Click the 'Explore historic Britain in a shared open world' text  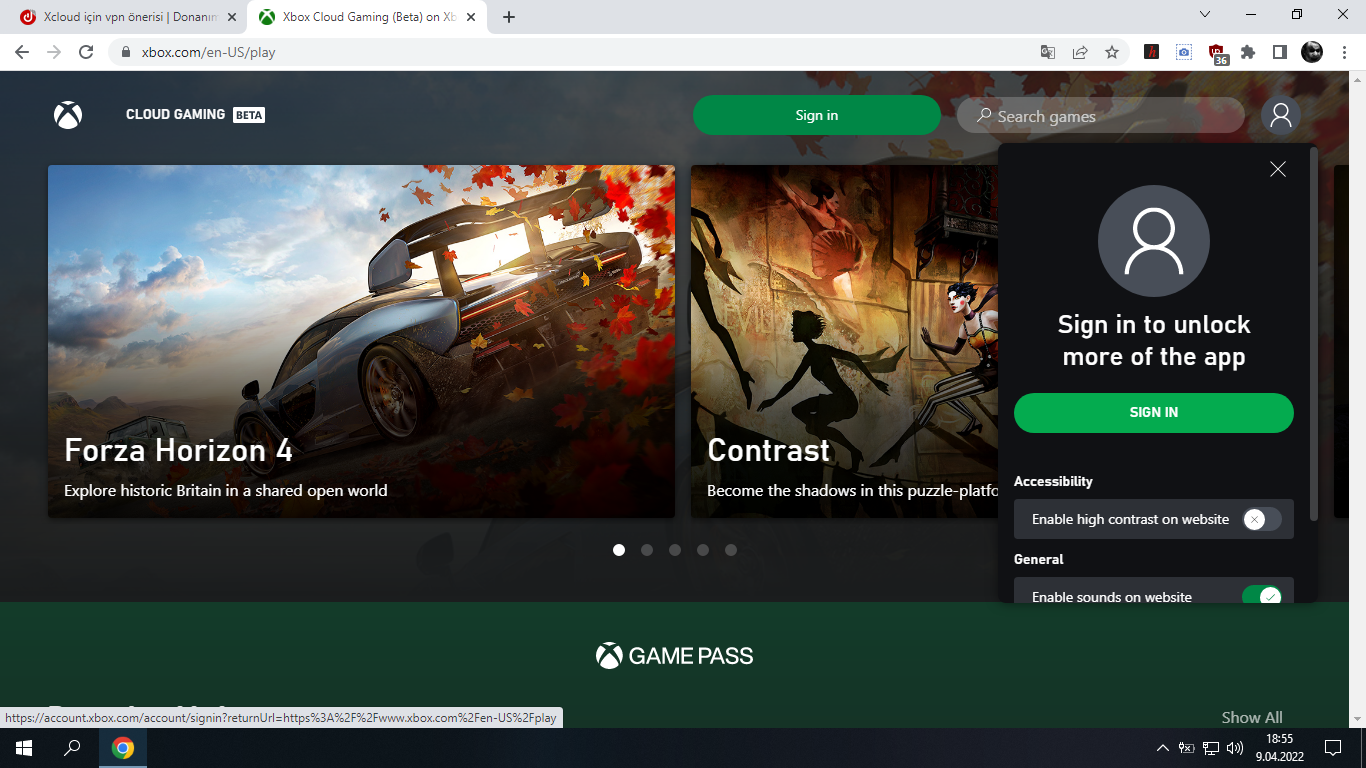[x=226, y=491]
